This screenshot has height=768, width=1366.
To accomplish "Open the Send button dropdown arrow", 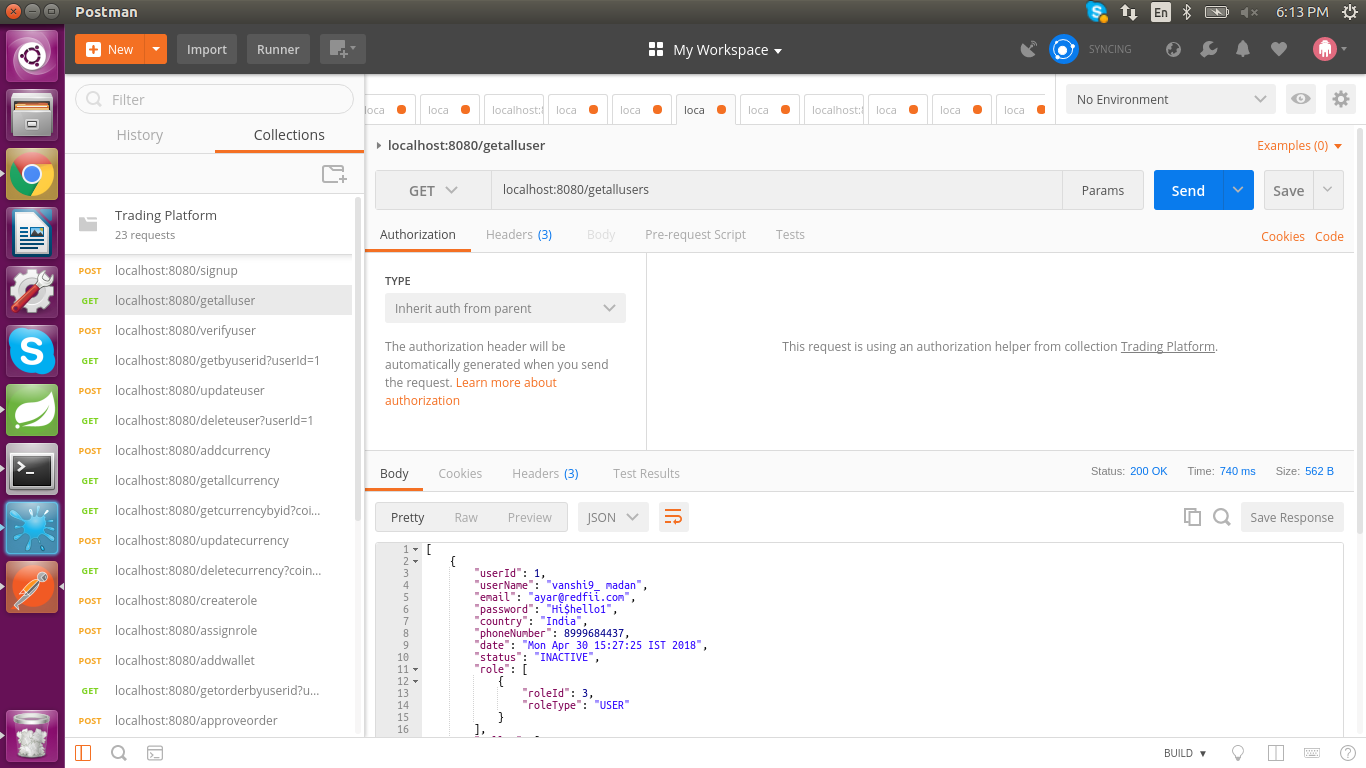I will click(1238, 190).
